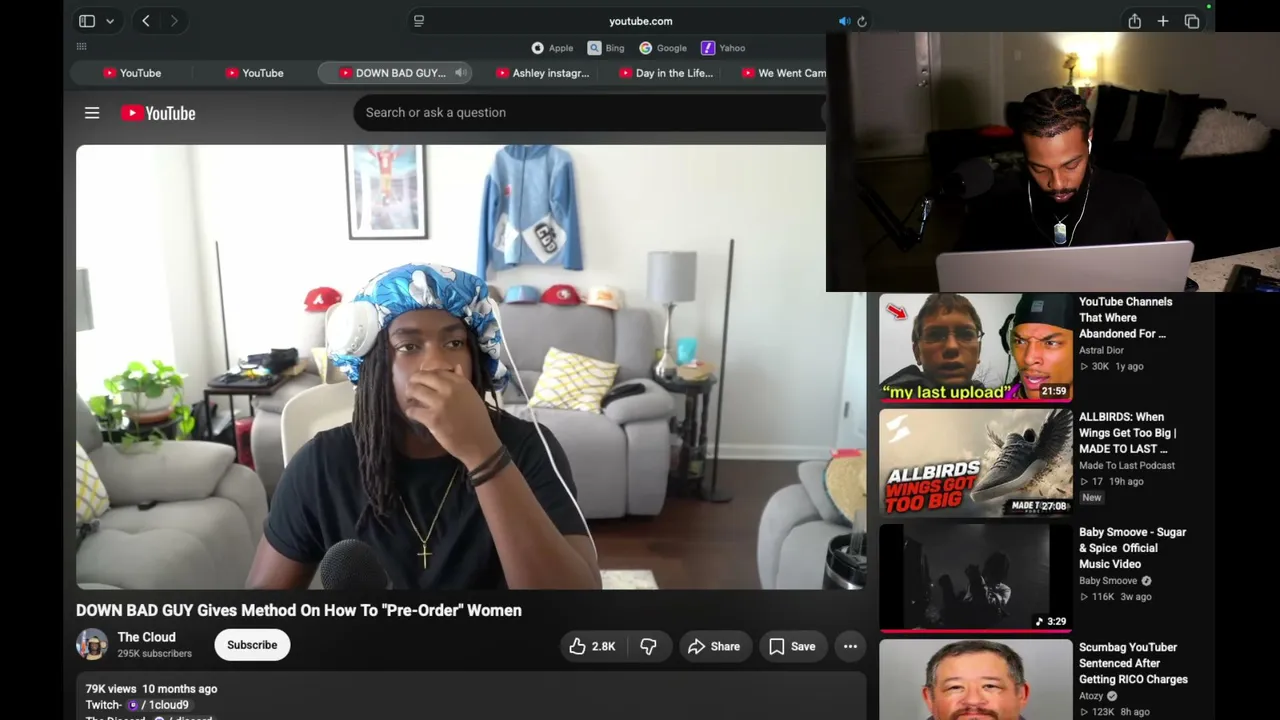Open the Scumbag YouTuber video thumbnail
Screen dimensions: 1280x720
click(x=975, y=679)
